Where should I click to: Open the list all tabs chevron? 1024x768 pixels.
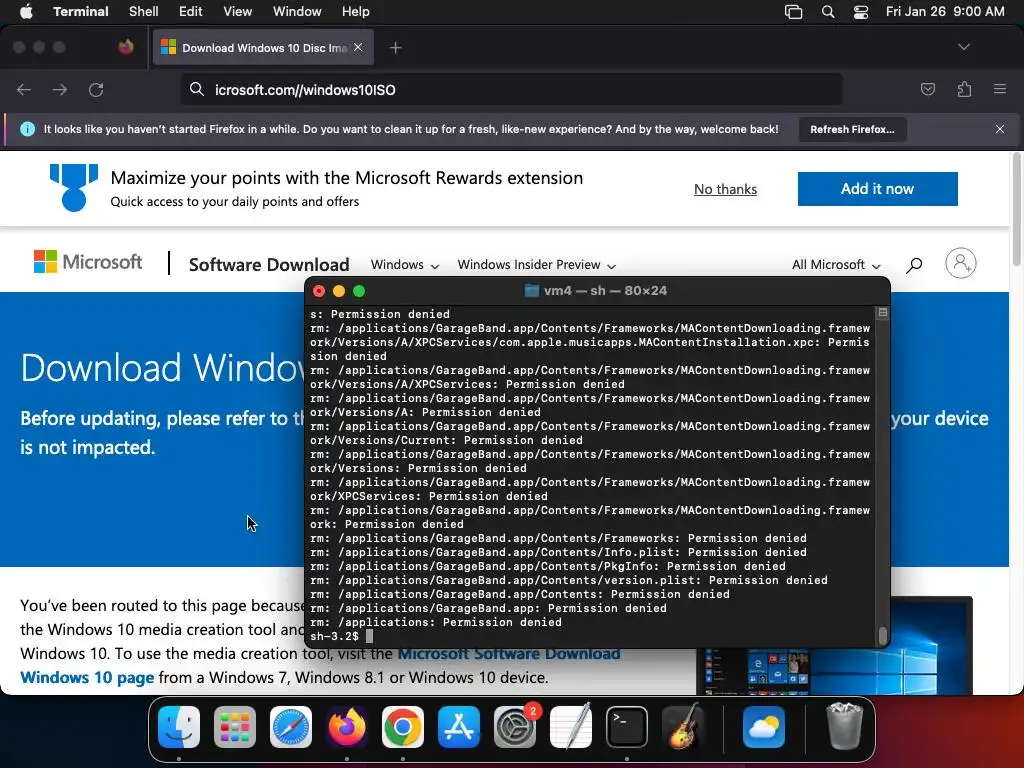[963, 47]
